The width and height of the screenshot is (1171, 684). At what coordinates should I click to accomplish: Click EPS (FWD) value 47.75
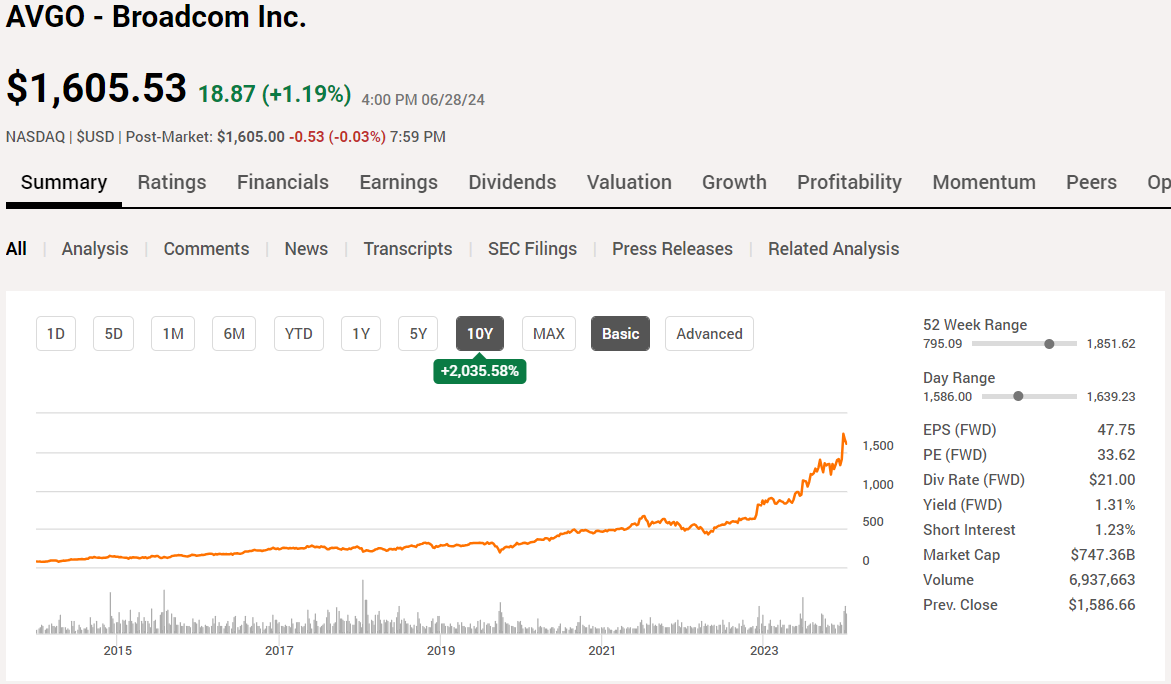click(x=1116, y=430)
